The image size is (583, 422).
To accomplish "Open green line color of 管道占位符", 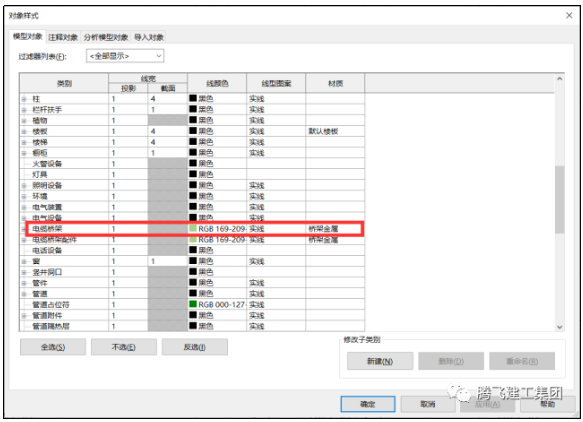I will tap(217, 305).
